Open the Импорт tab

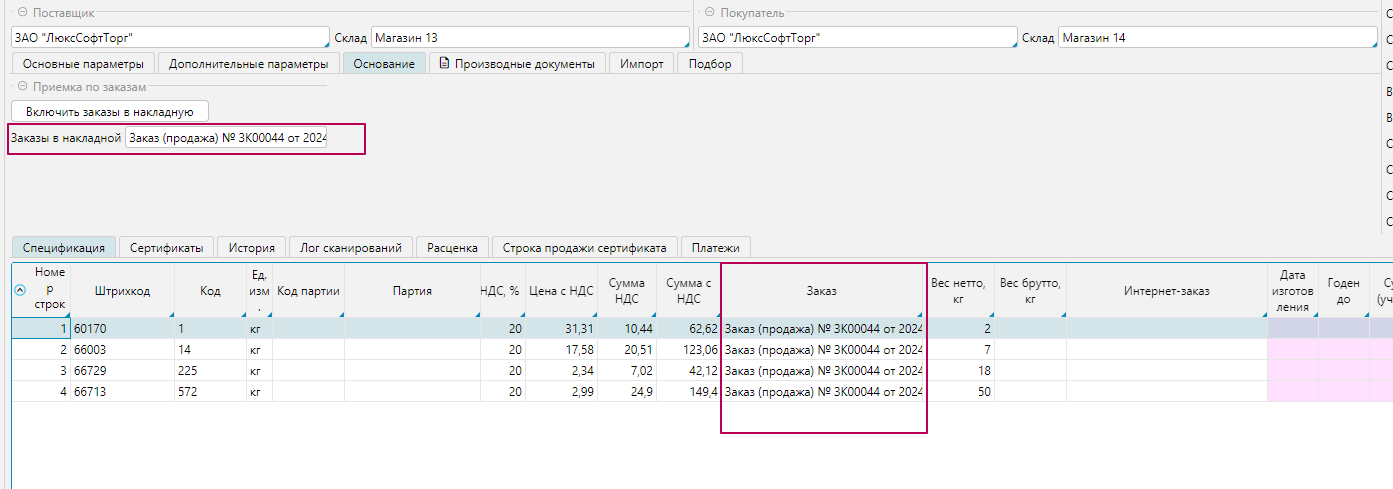641,64
